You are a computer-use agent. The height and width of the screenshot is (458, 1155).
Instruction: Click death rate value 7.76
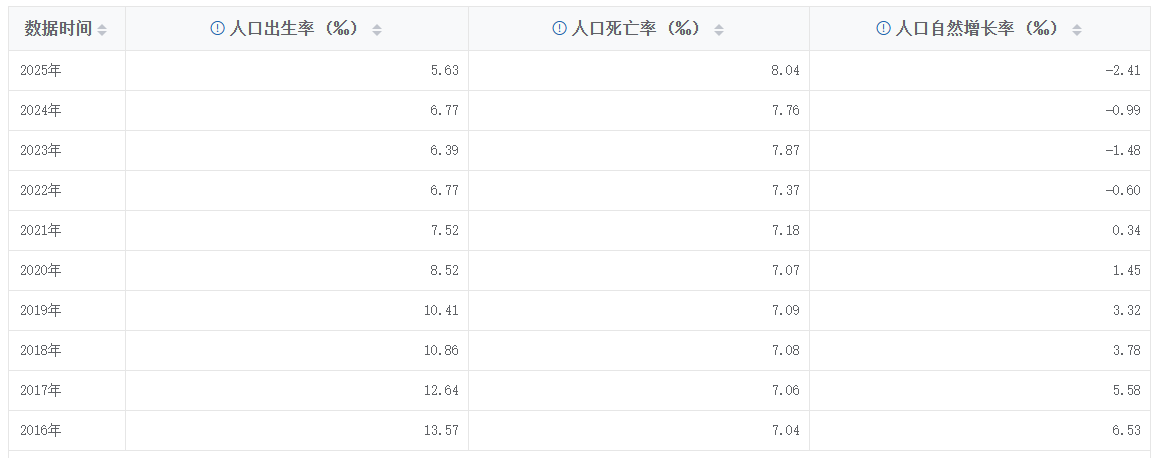click(x=786, y=110)
